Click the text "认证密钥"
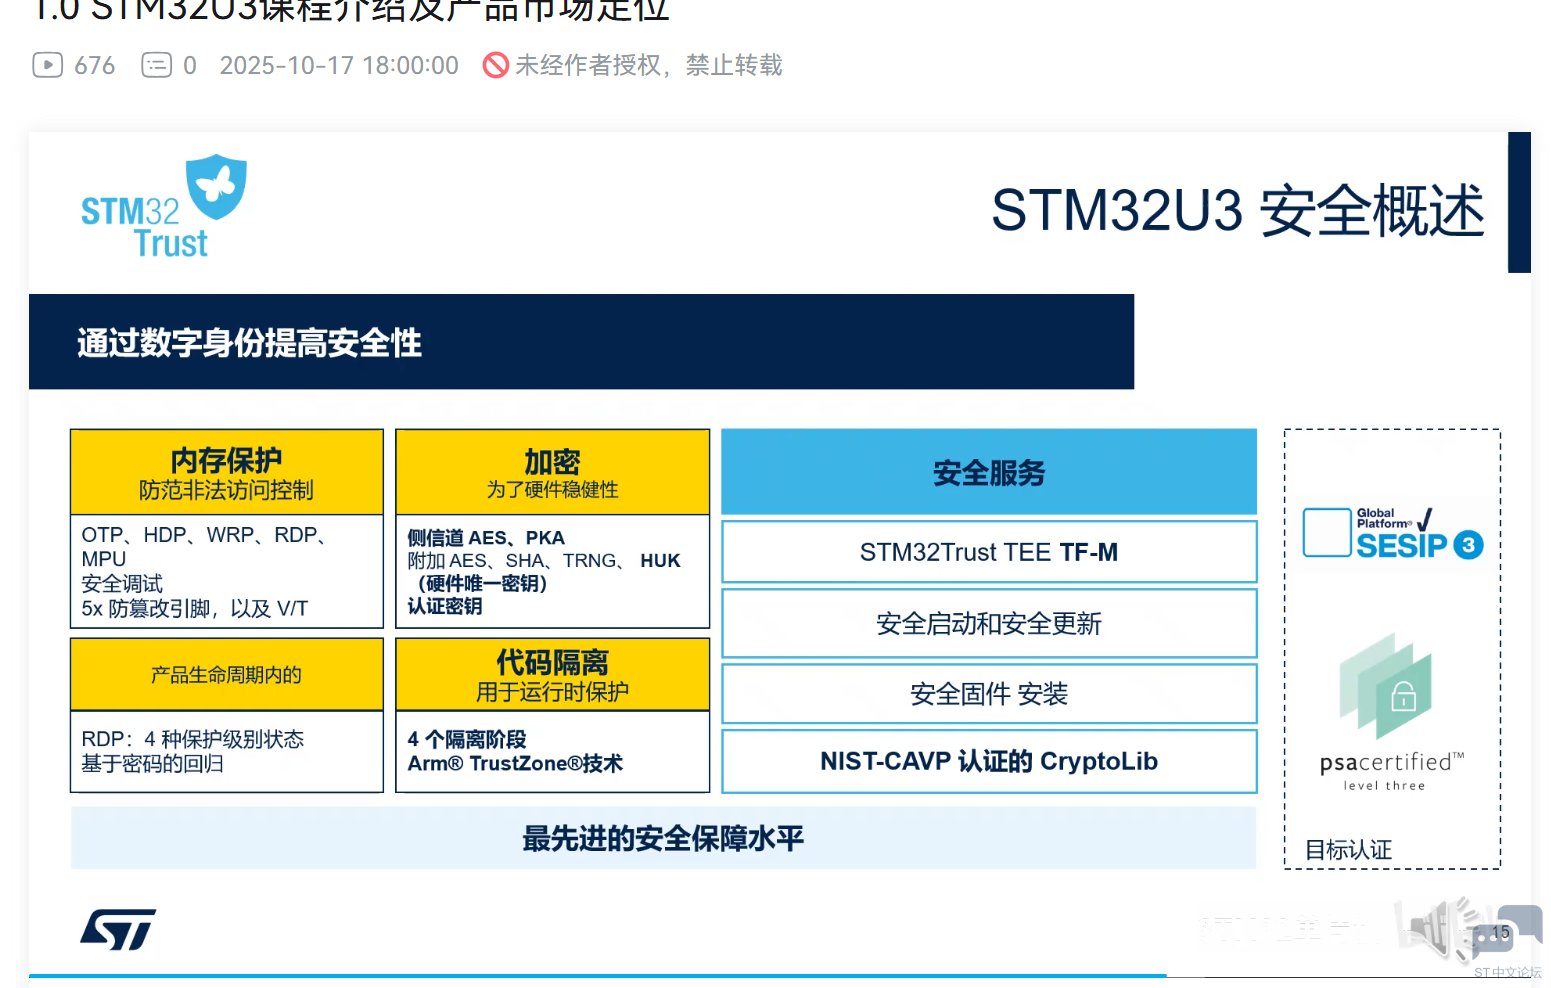The height and width of the screenshot is (988, 1551). 445,606
